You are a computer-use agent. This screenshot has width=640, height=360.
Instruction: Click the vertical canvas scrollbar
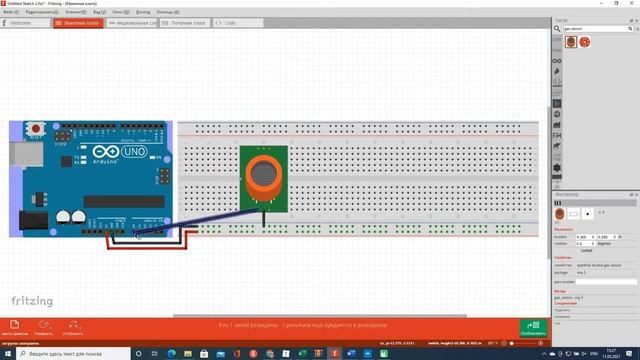point(549,182)
